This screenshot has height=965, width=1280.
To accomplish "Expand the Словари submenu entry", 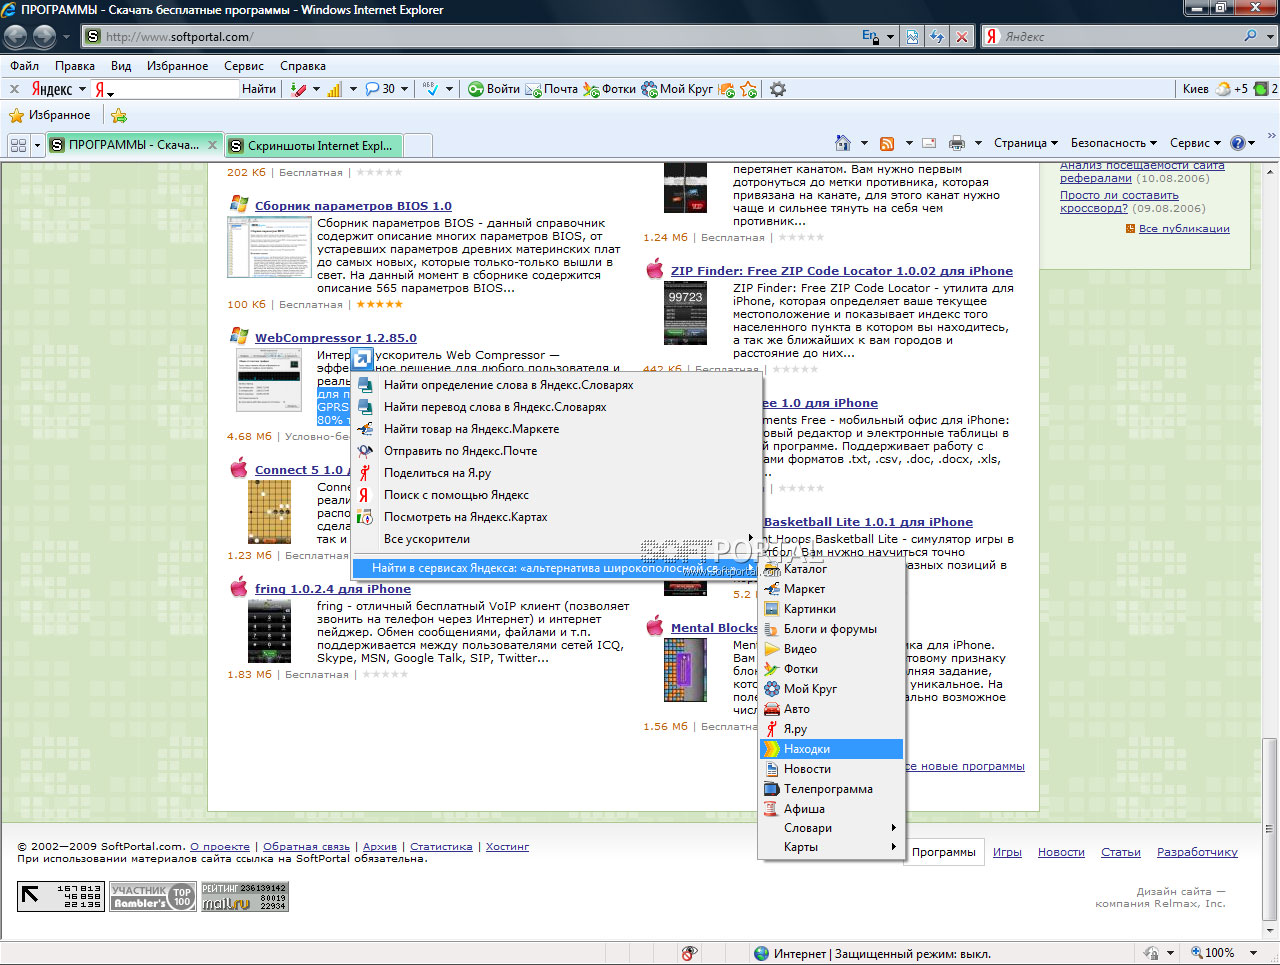I will 832,828.
